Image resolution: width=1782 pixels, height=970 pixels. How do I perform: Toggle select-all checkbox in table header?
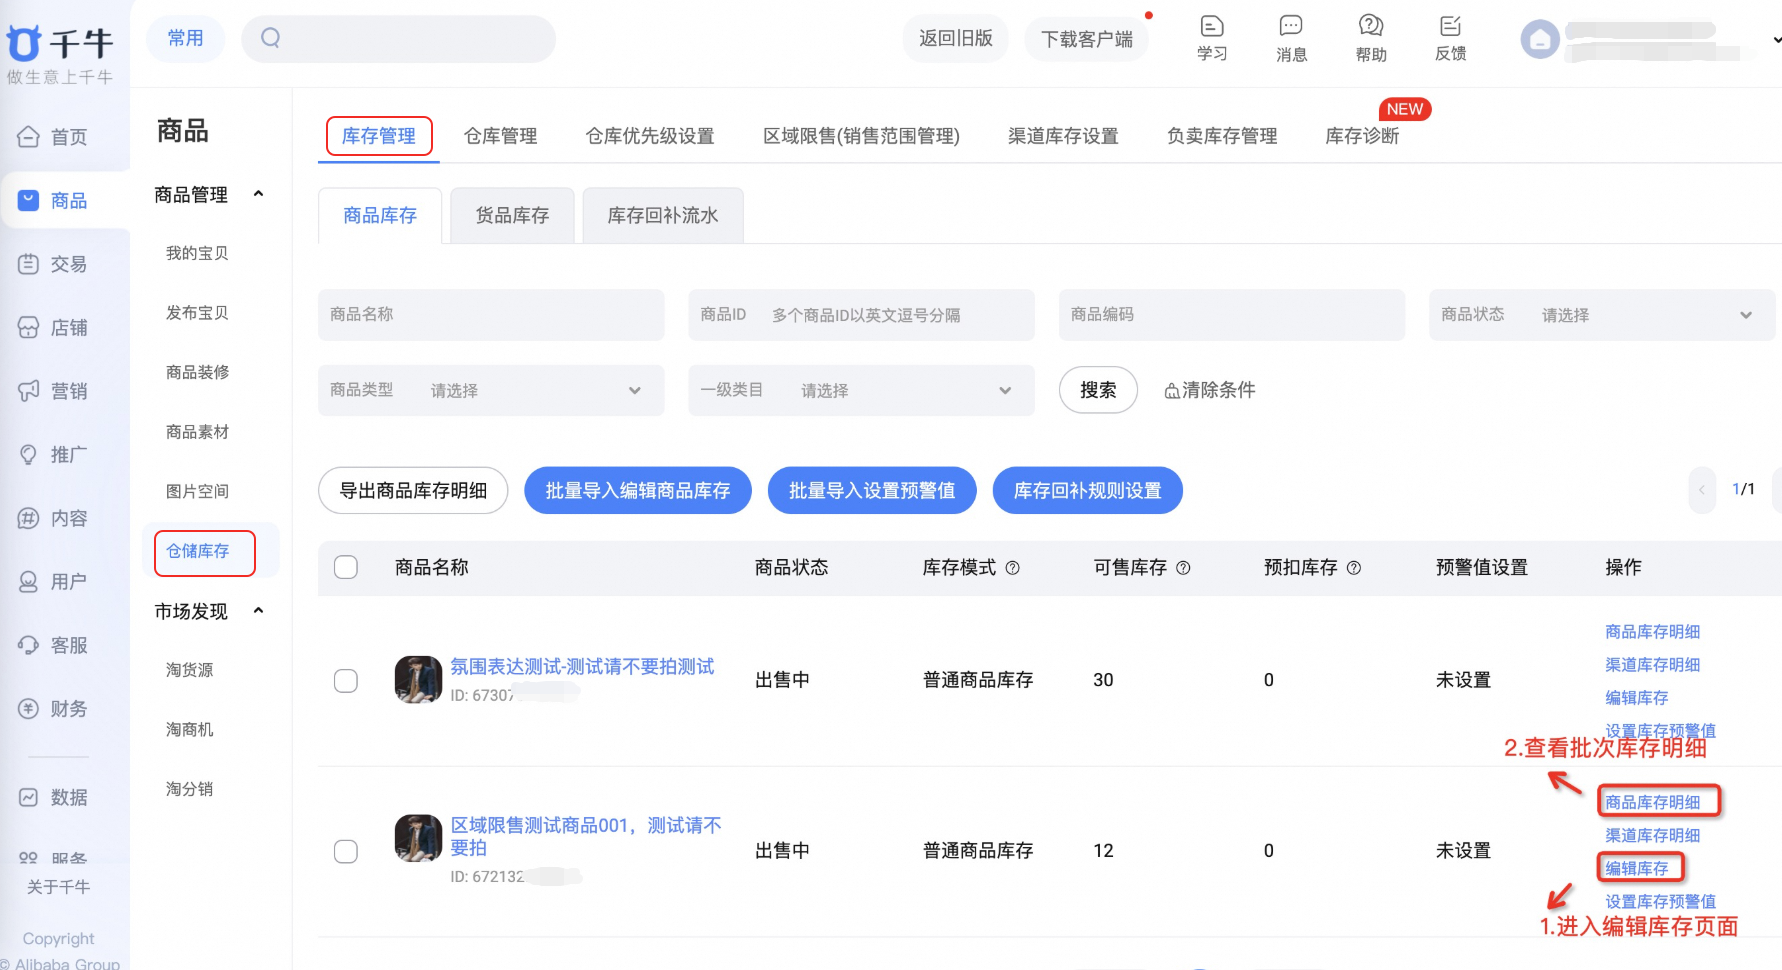346,567
